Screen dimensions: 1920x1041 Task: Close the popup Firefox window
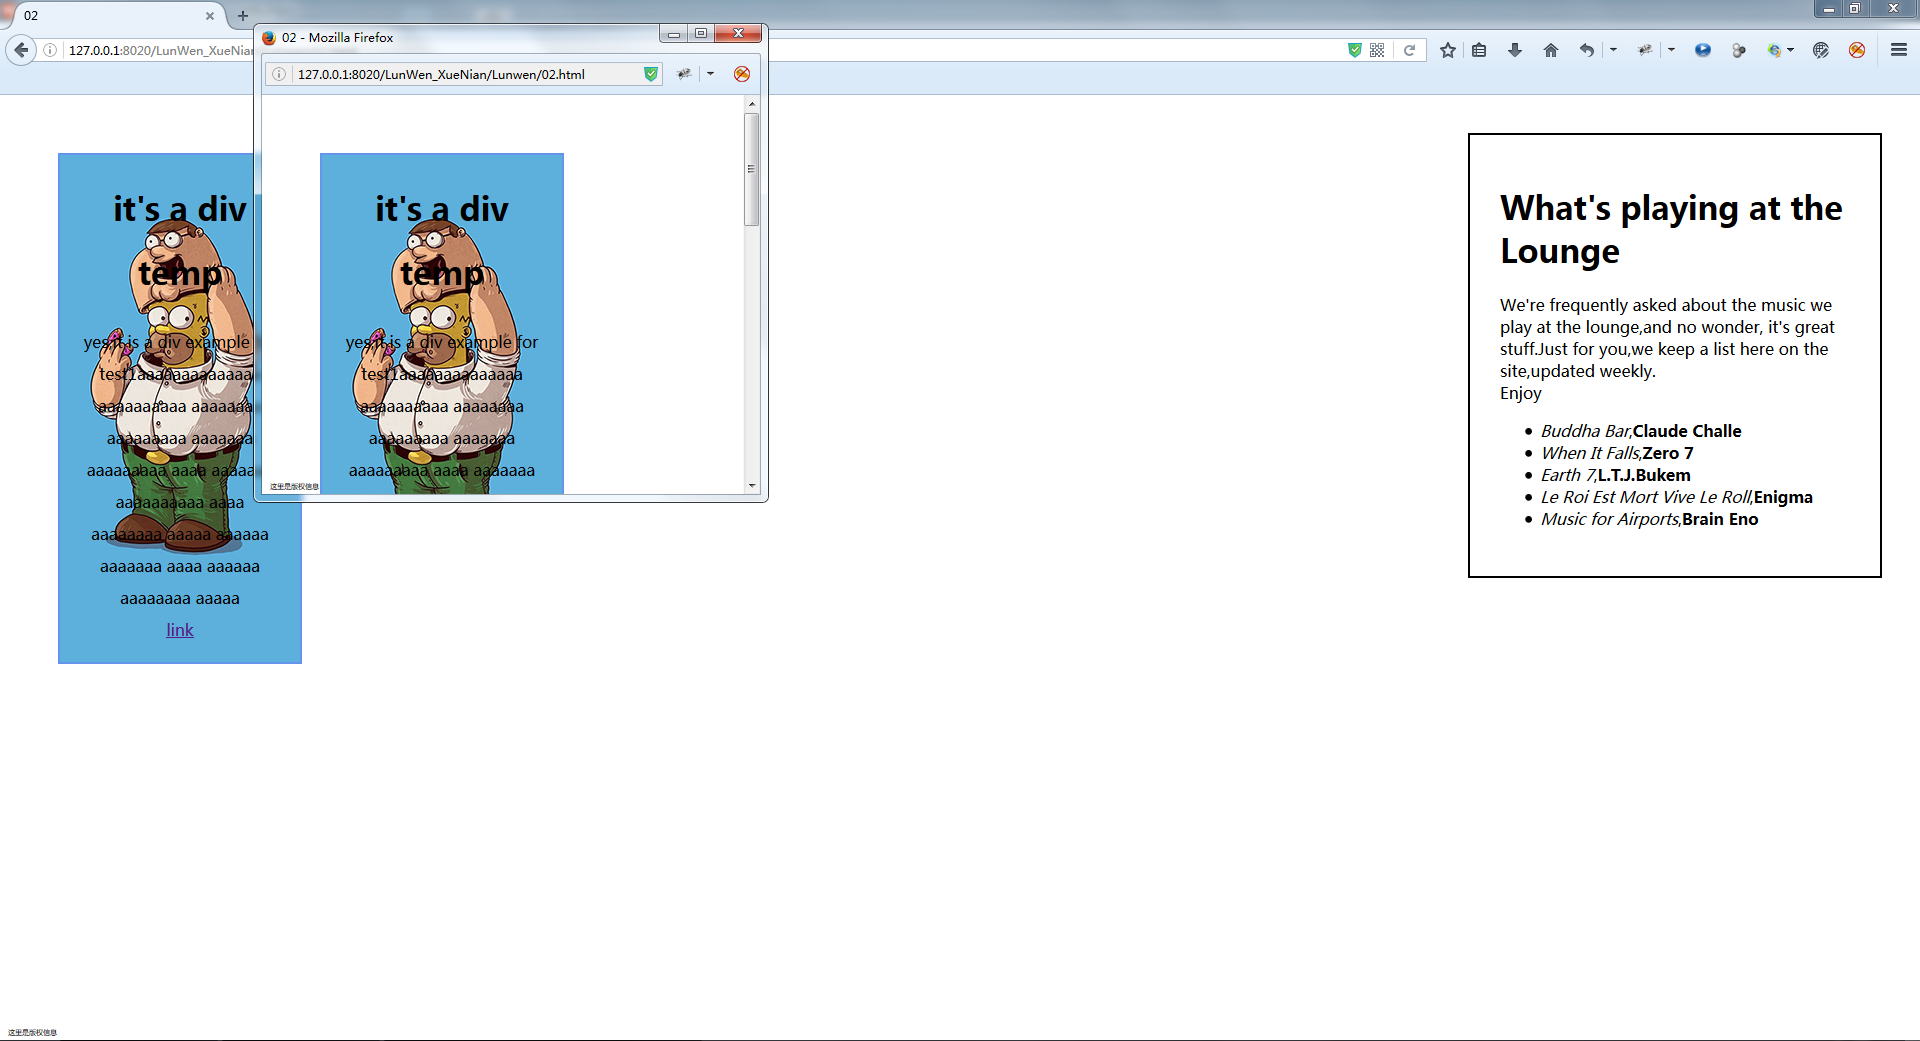tap(738, 33)
